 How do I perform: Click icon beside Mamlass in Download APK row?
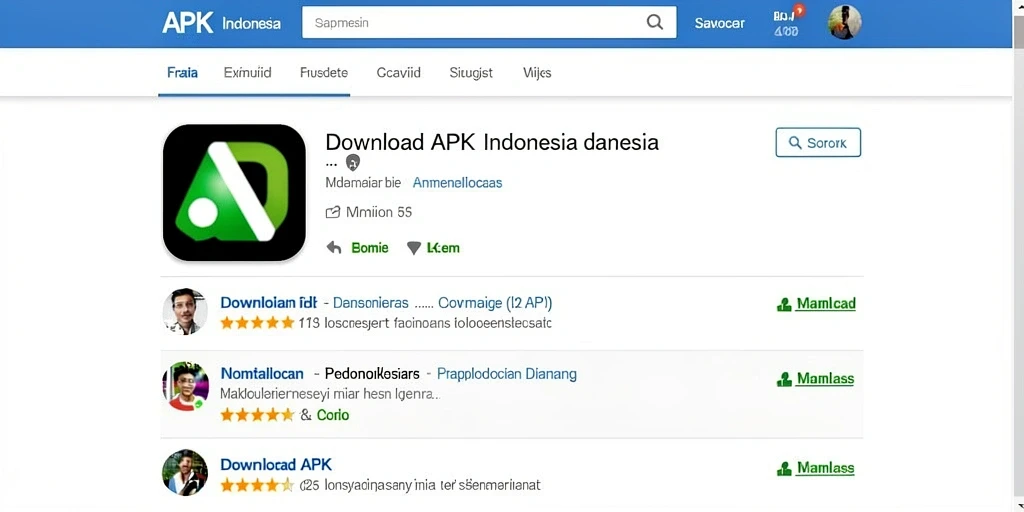tap(784, 469)
